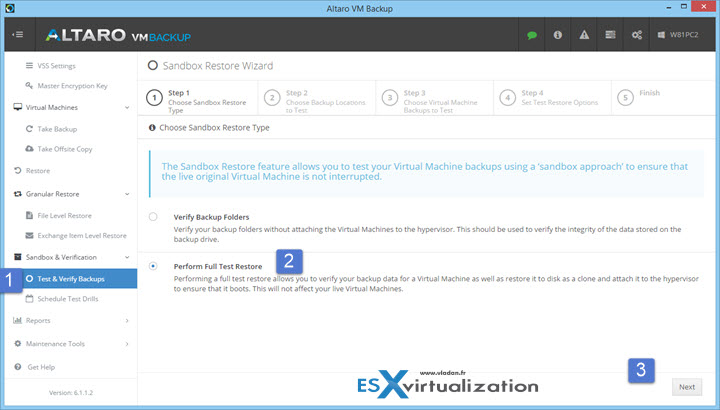The height and width of the screenshot is (410, 720).
Task: Open the Take Backup link
Action: 57,129
